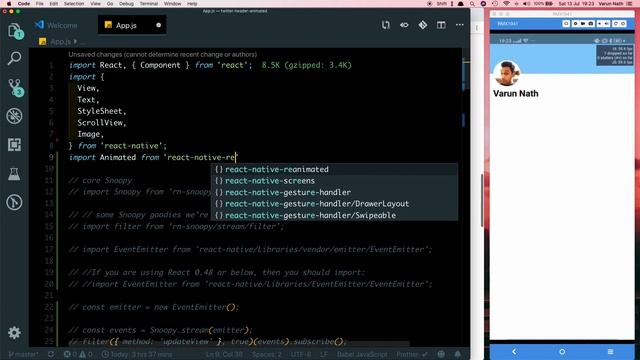The image size is (640, 360).
Task: Open the Terminal menu
Action: click(149, 3)
